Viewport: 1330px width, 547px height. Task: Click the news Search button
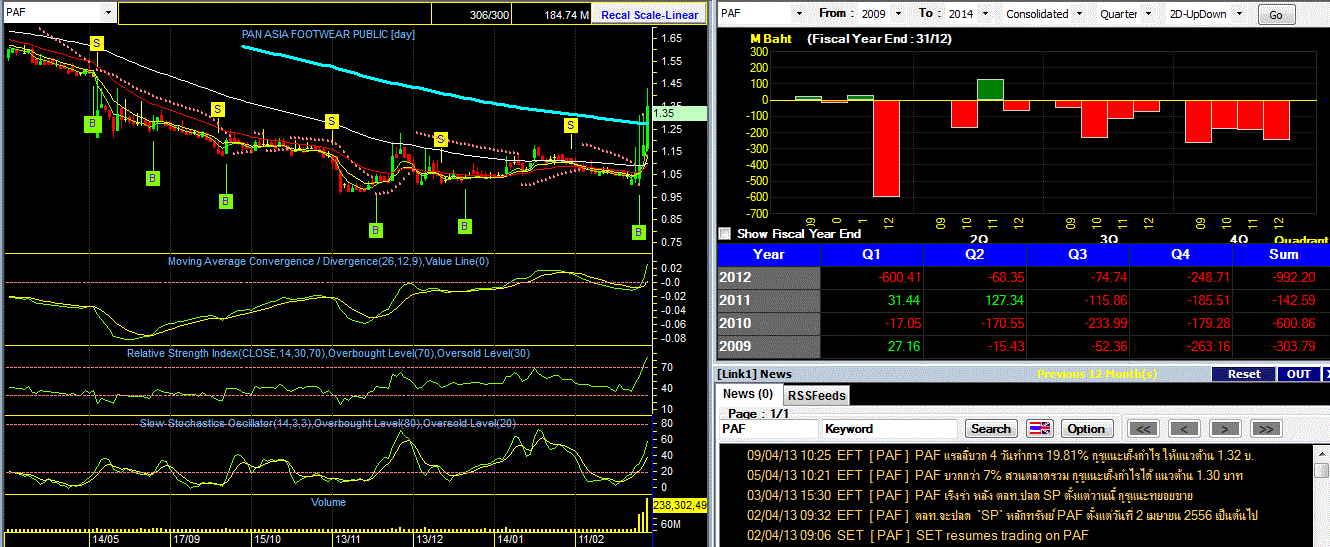tap(990, 428)
